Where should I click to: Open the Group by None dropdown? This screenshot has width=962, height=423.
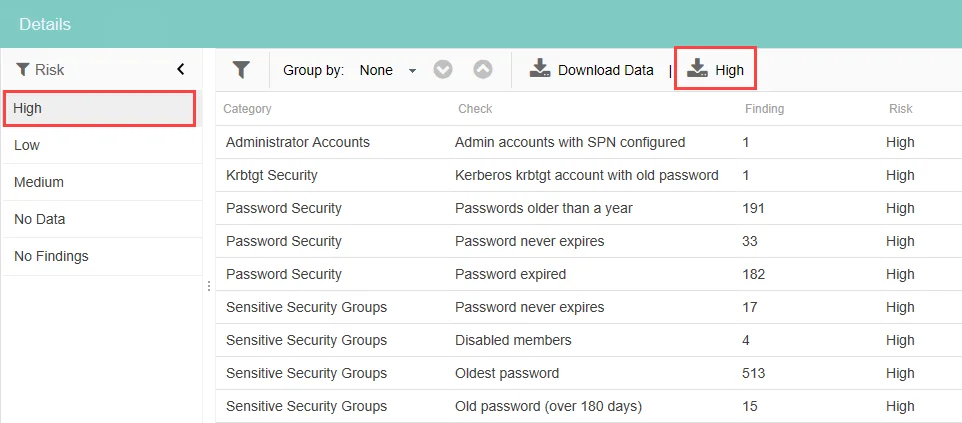[x=388, y=71]
